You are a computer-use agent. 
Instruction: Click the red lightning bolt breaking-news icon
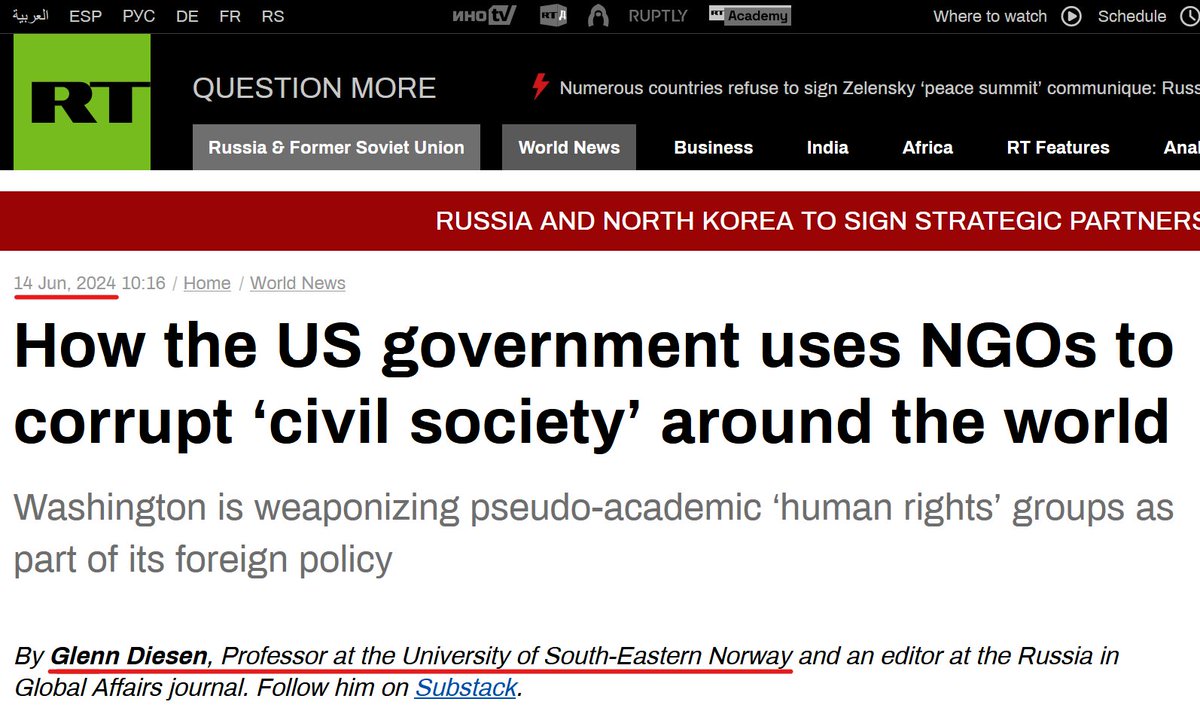[540, 87]
